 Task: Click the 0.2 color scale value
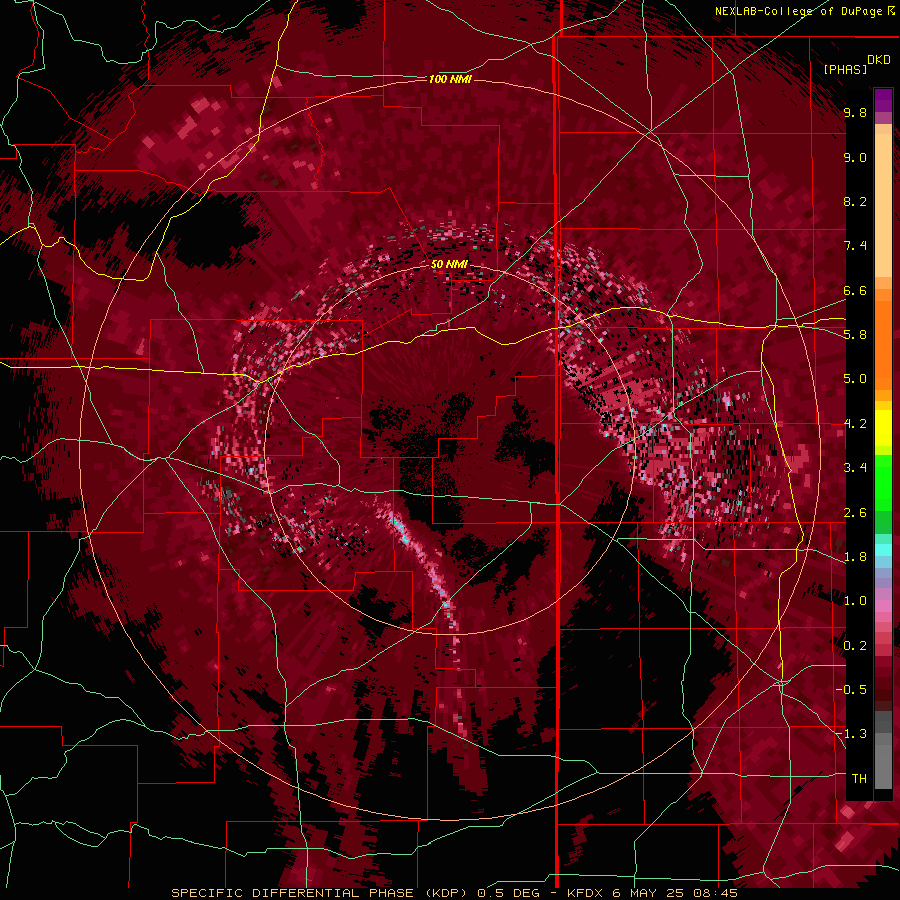point(855,646)
